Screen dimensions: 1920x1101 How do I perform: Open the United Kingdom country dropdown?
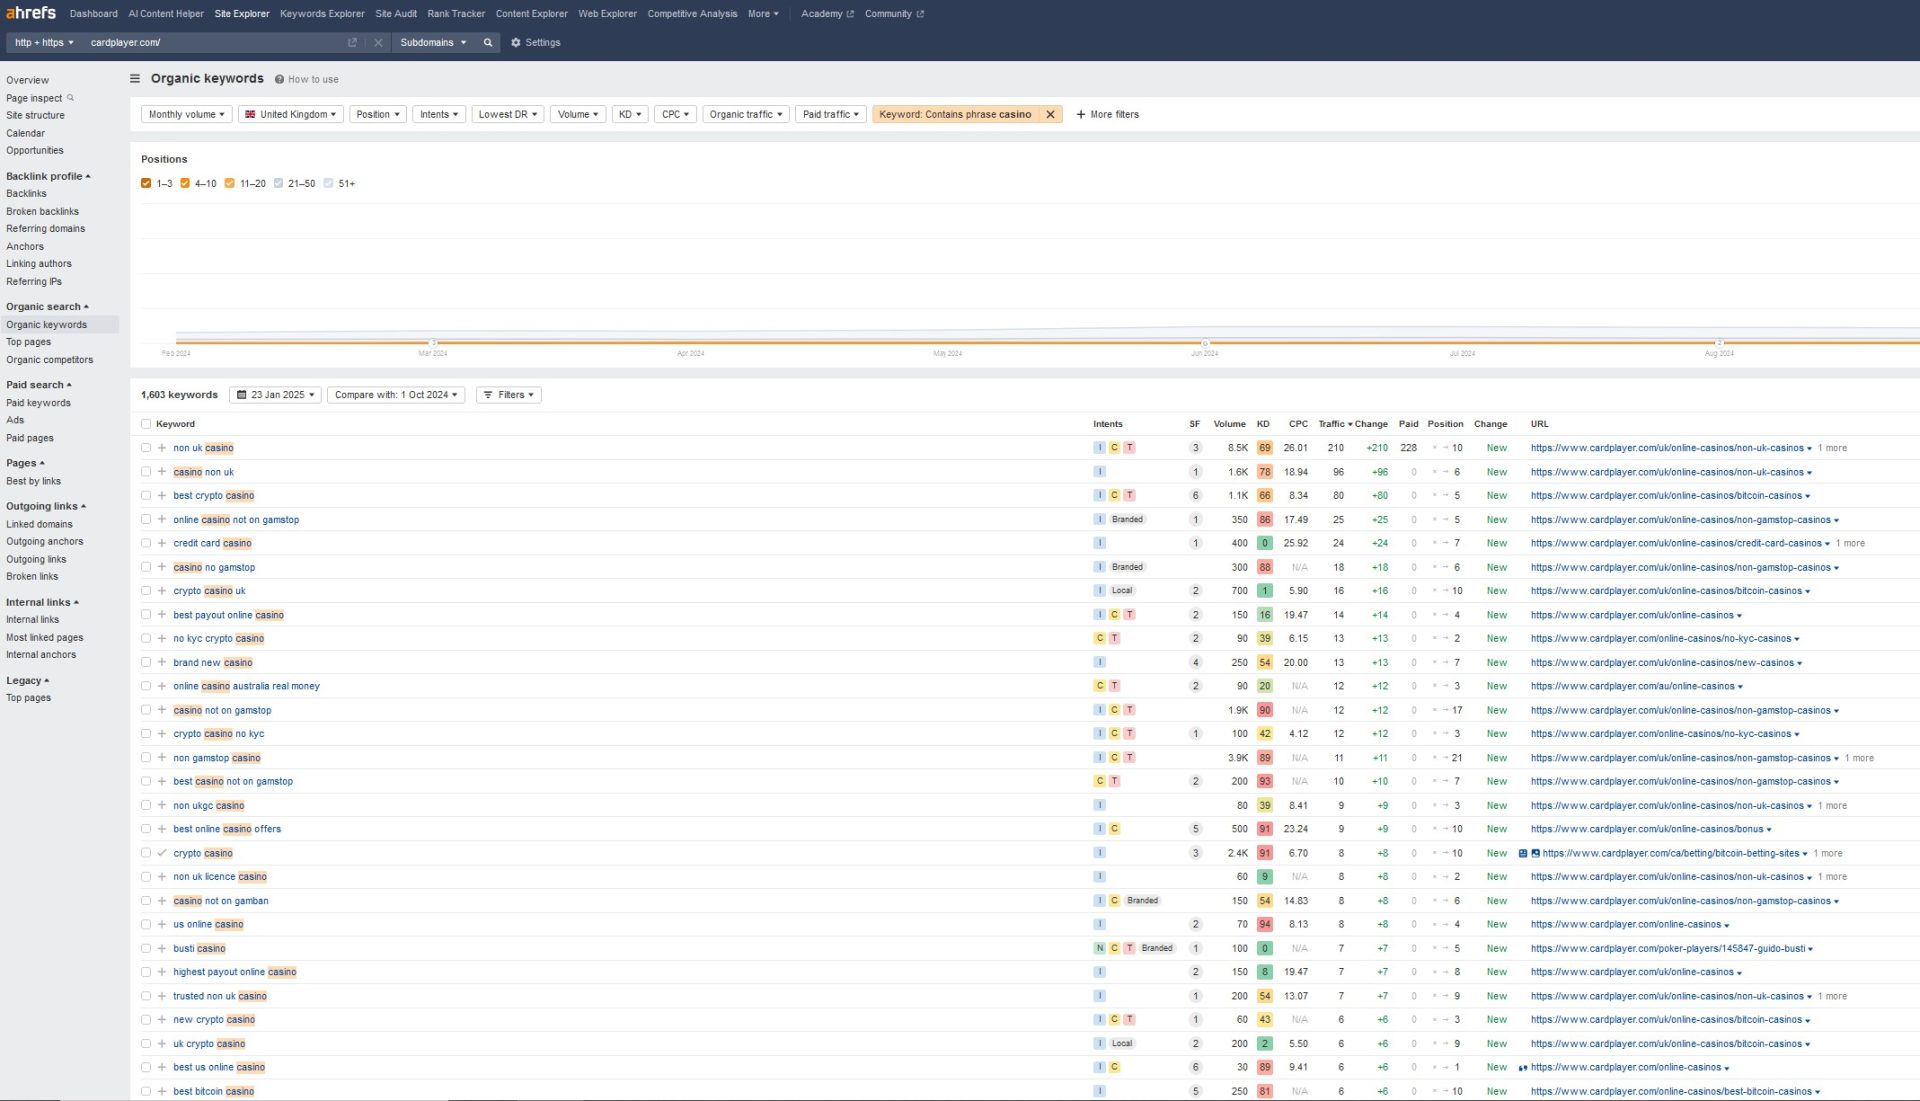point(291,114)
